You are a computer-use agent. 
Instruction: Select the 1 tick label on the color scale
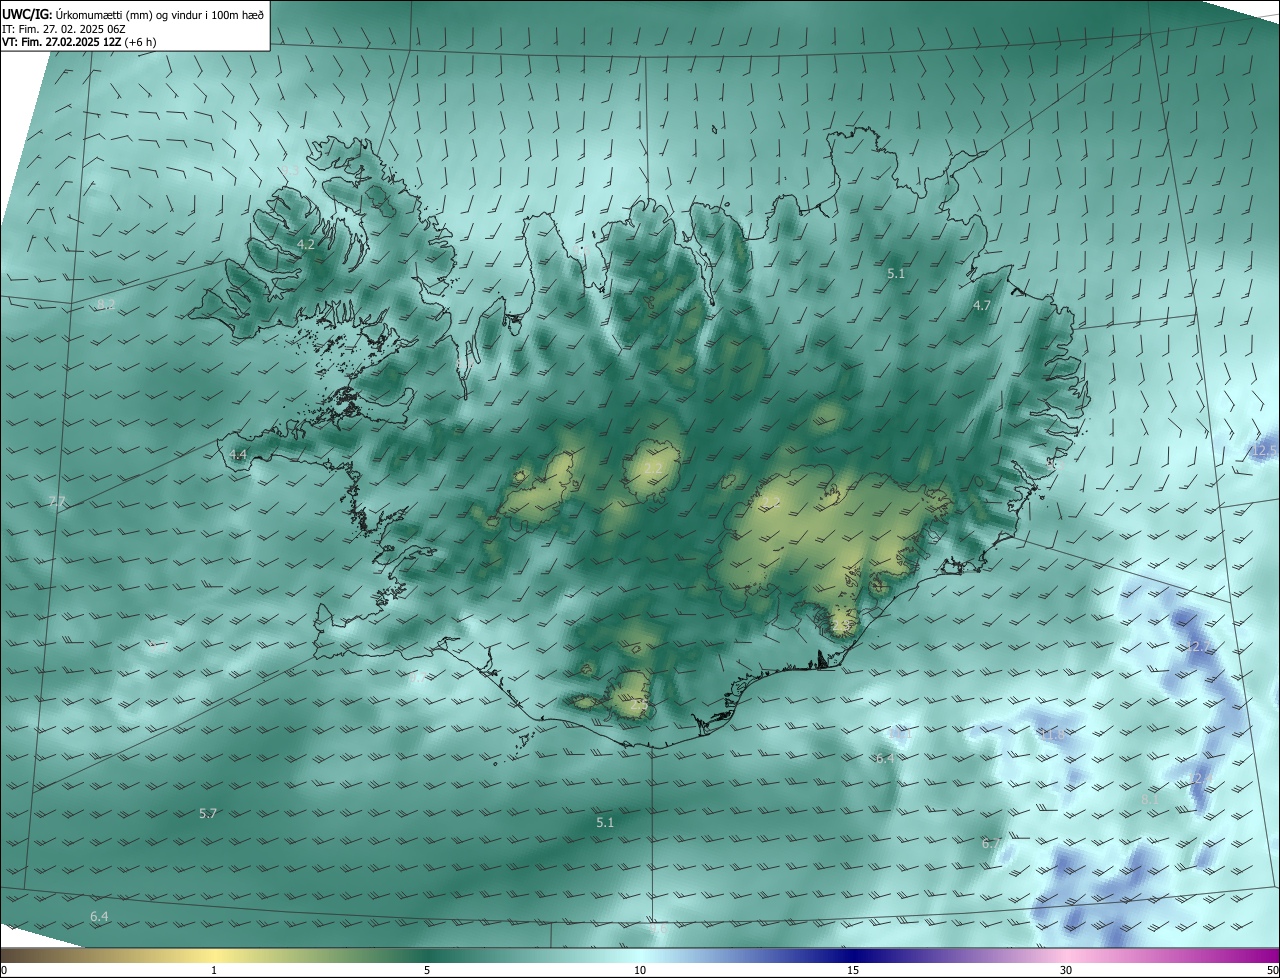(214, 970)
